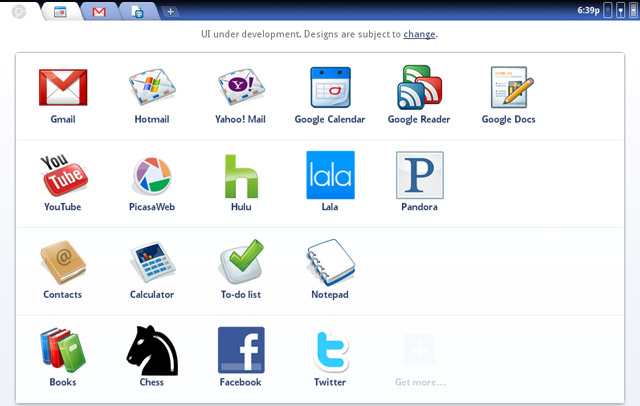Click the 'Get more...' text
640x406 pixels.
(420, 382)
